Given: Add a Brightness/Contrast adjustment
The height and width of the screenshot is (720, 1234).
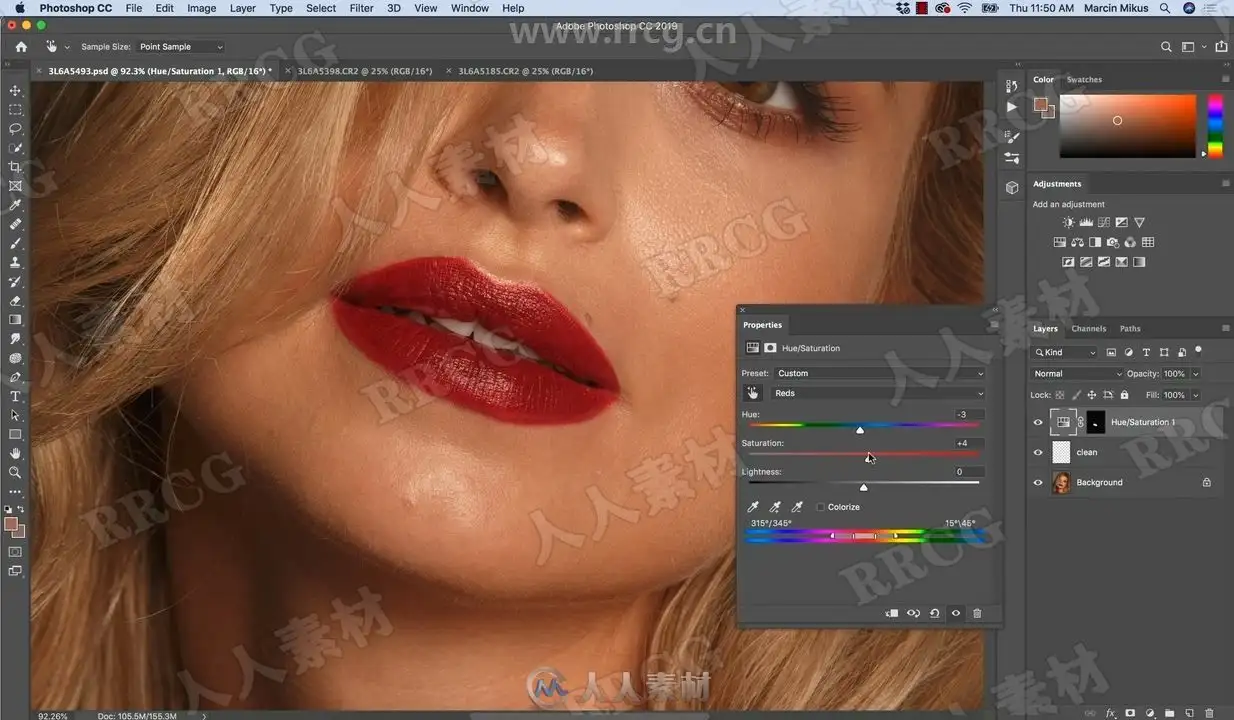Looking at the screenshot, I should (1068, 222).
